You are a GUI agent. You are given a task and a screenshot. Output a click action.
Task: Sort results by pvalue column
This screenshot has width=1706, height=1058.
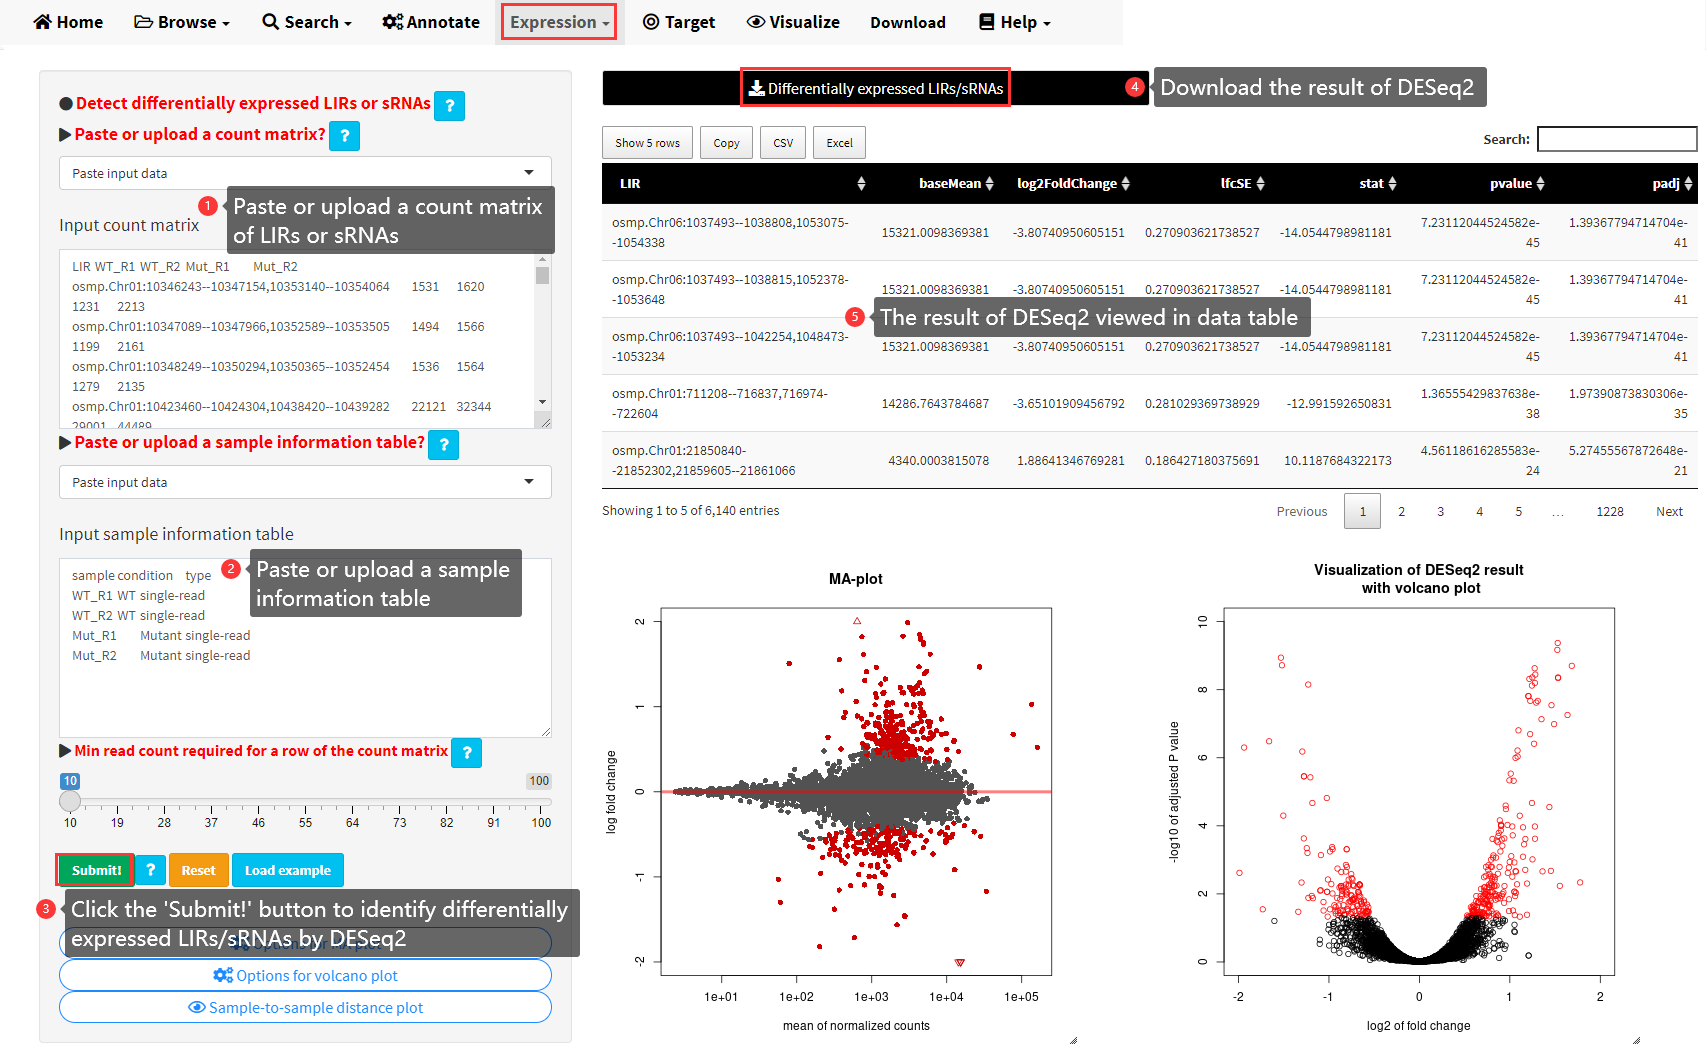[1540, 184]
